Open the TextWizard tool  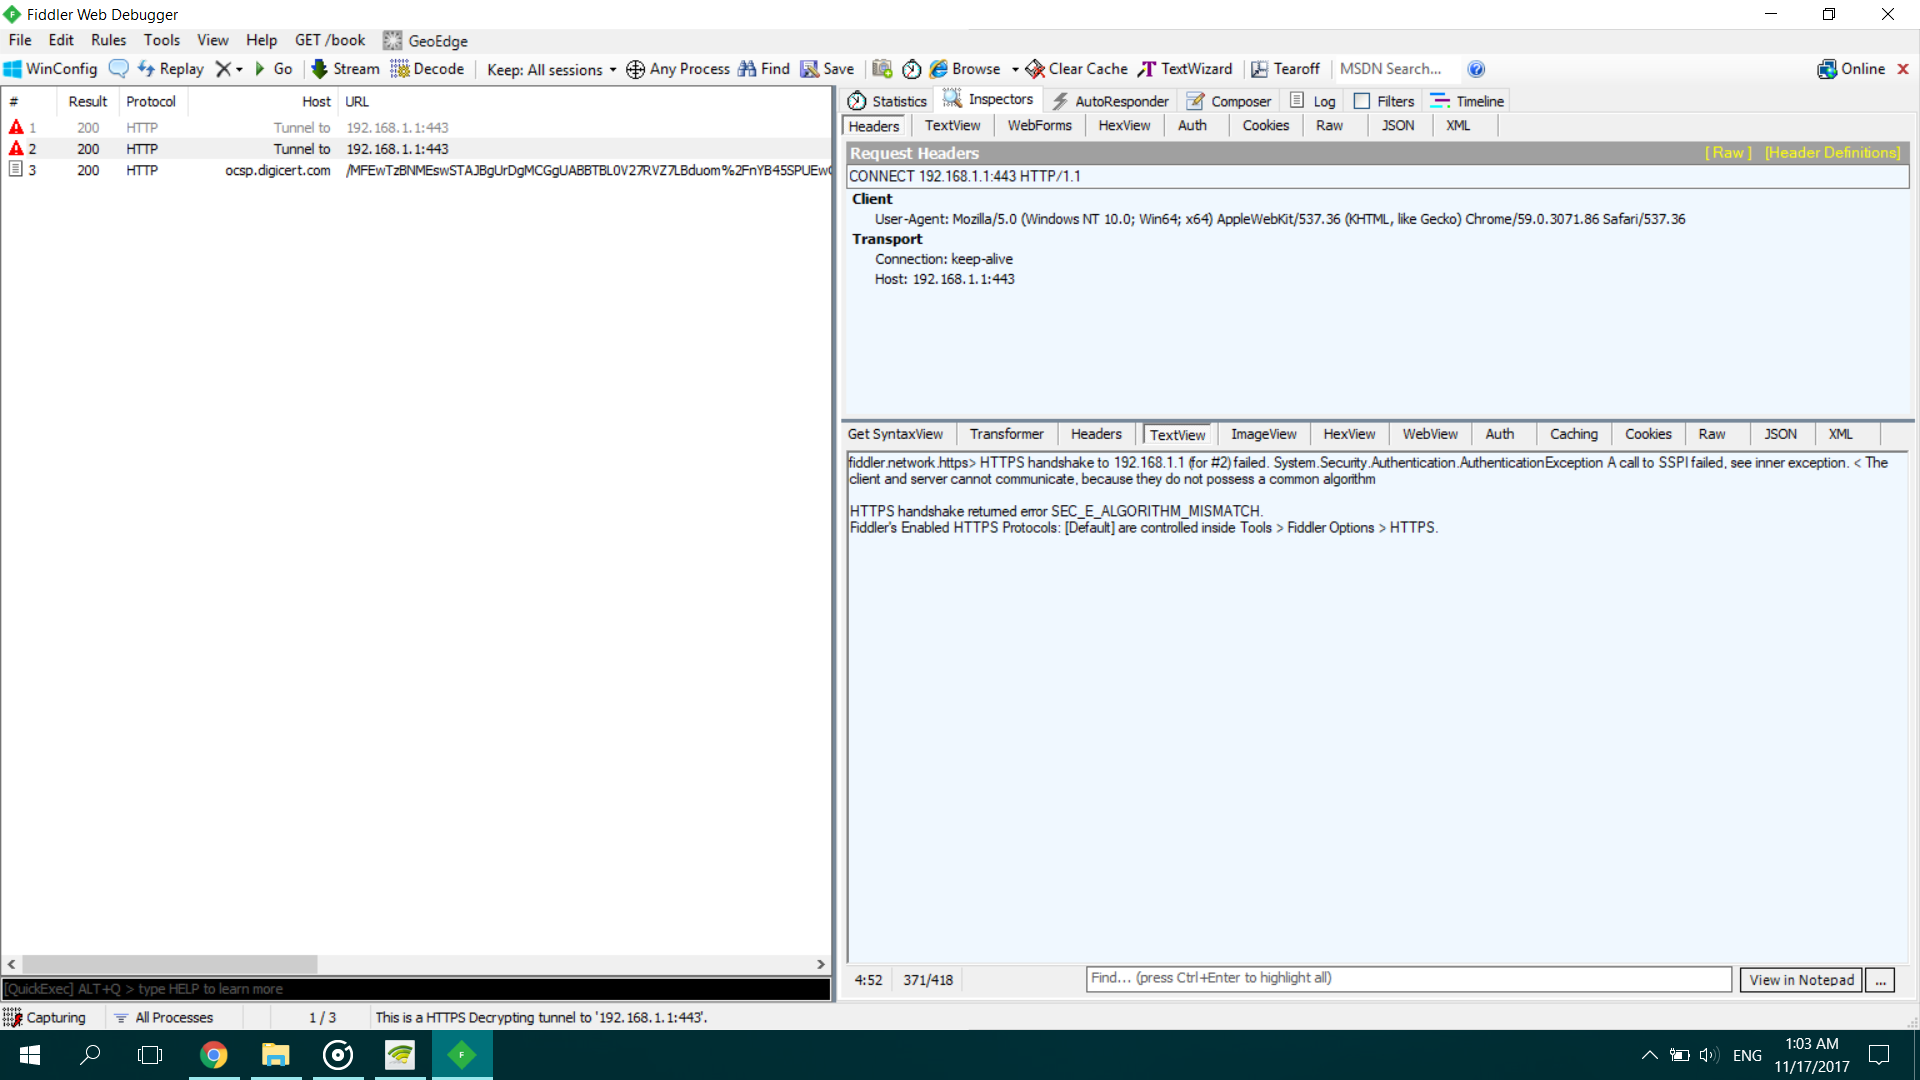click(1186, 69)
